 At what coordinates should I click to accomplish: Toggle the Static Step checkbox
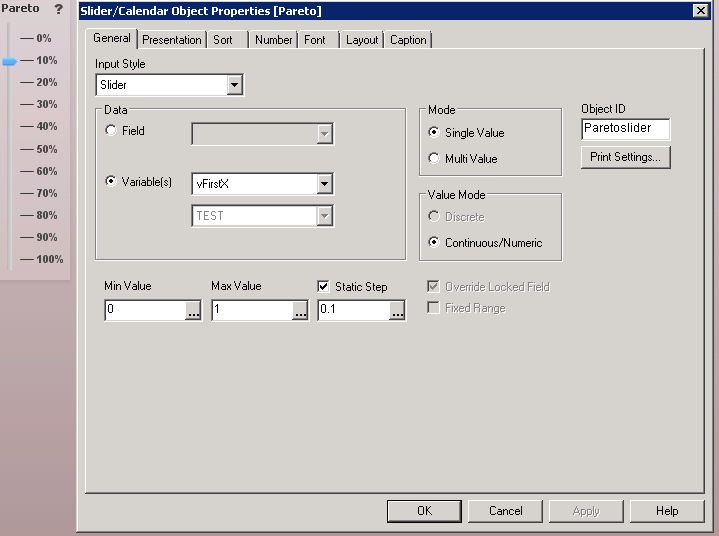(323, 287)
